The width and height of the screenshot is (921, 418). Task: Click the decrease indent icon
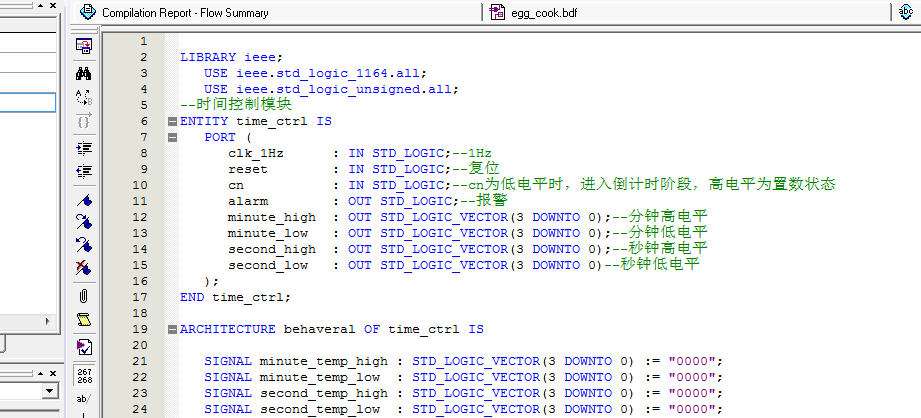click(84, 171)
